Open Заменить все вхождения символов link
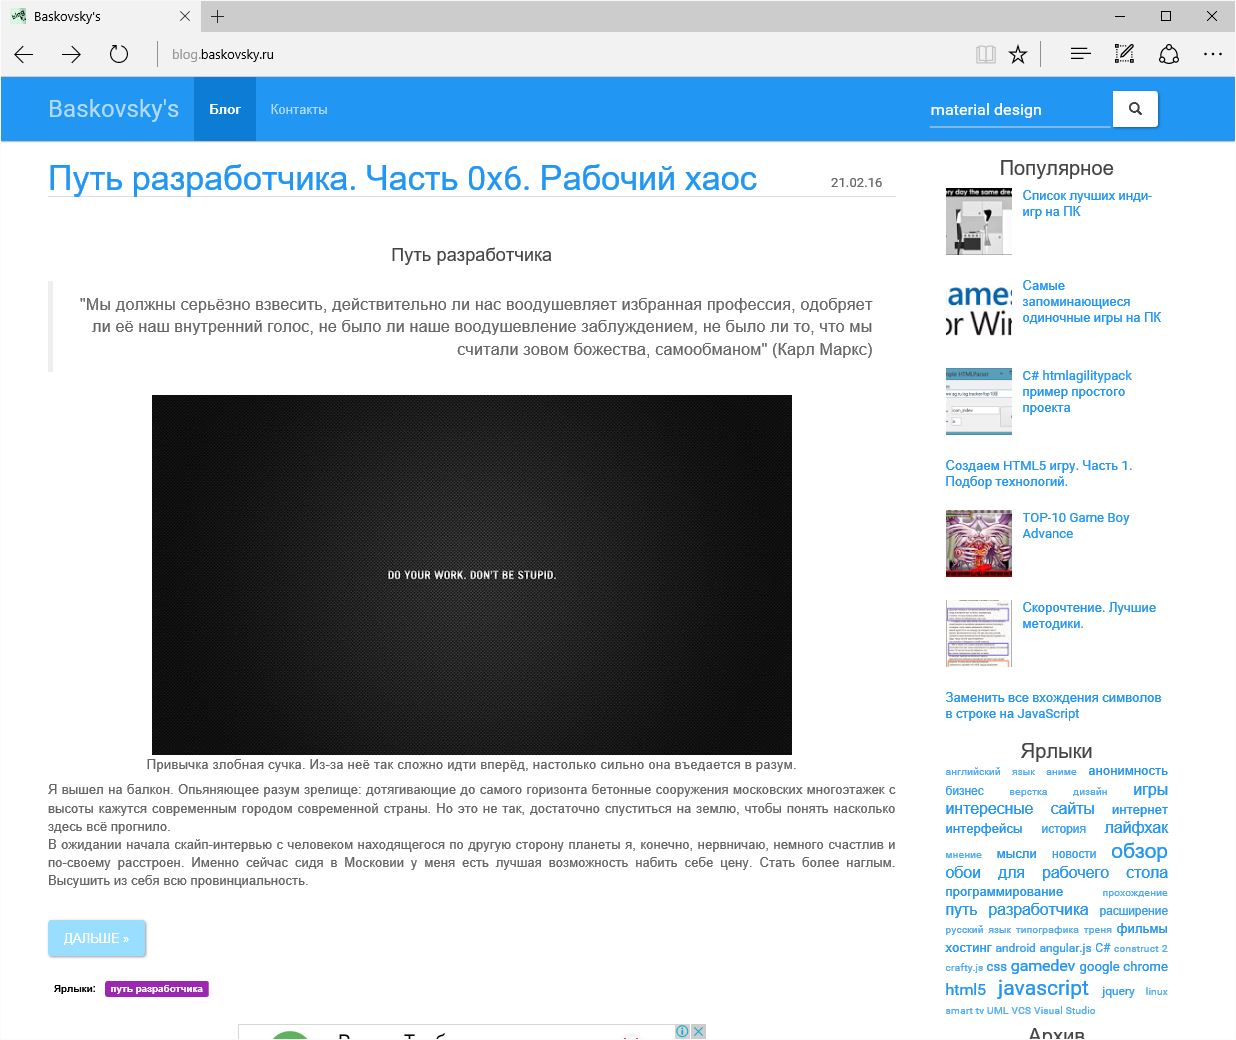Image resolution: width=1236 pixels, height=1040 pixels. (x=1053, y=705)
